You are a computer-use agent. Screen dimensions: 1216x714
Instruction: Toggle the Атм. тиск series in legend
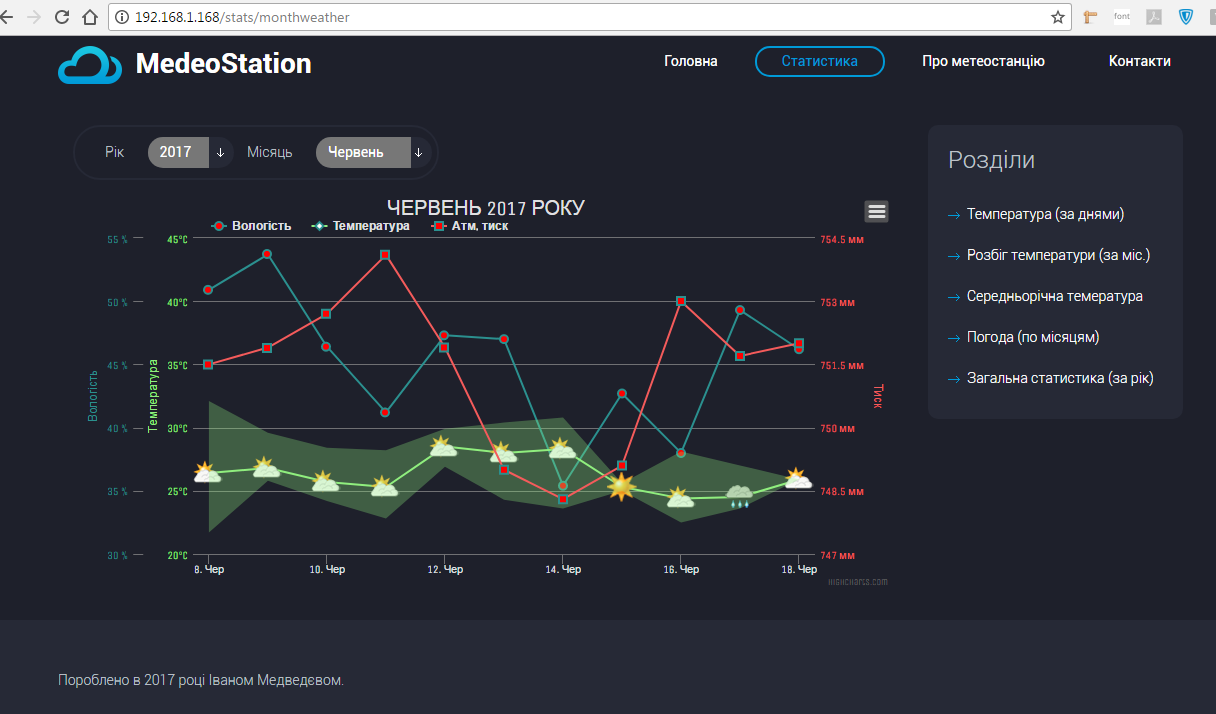(470, 226)
